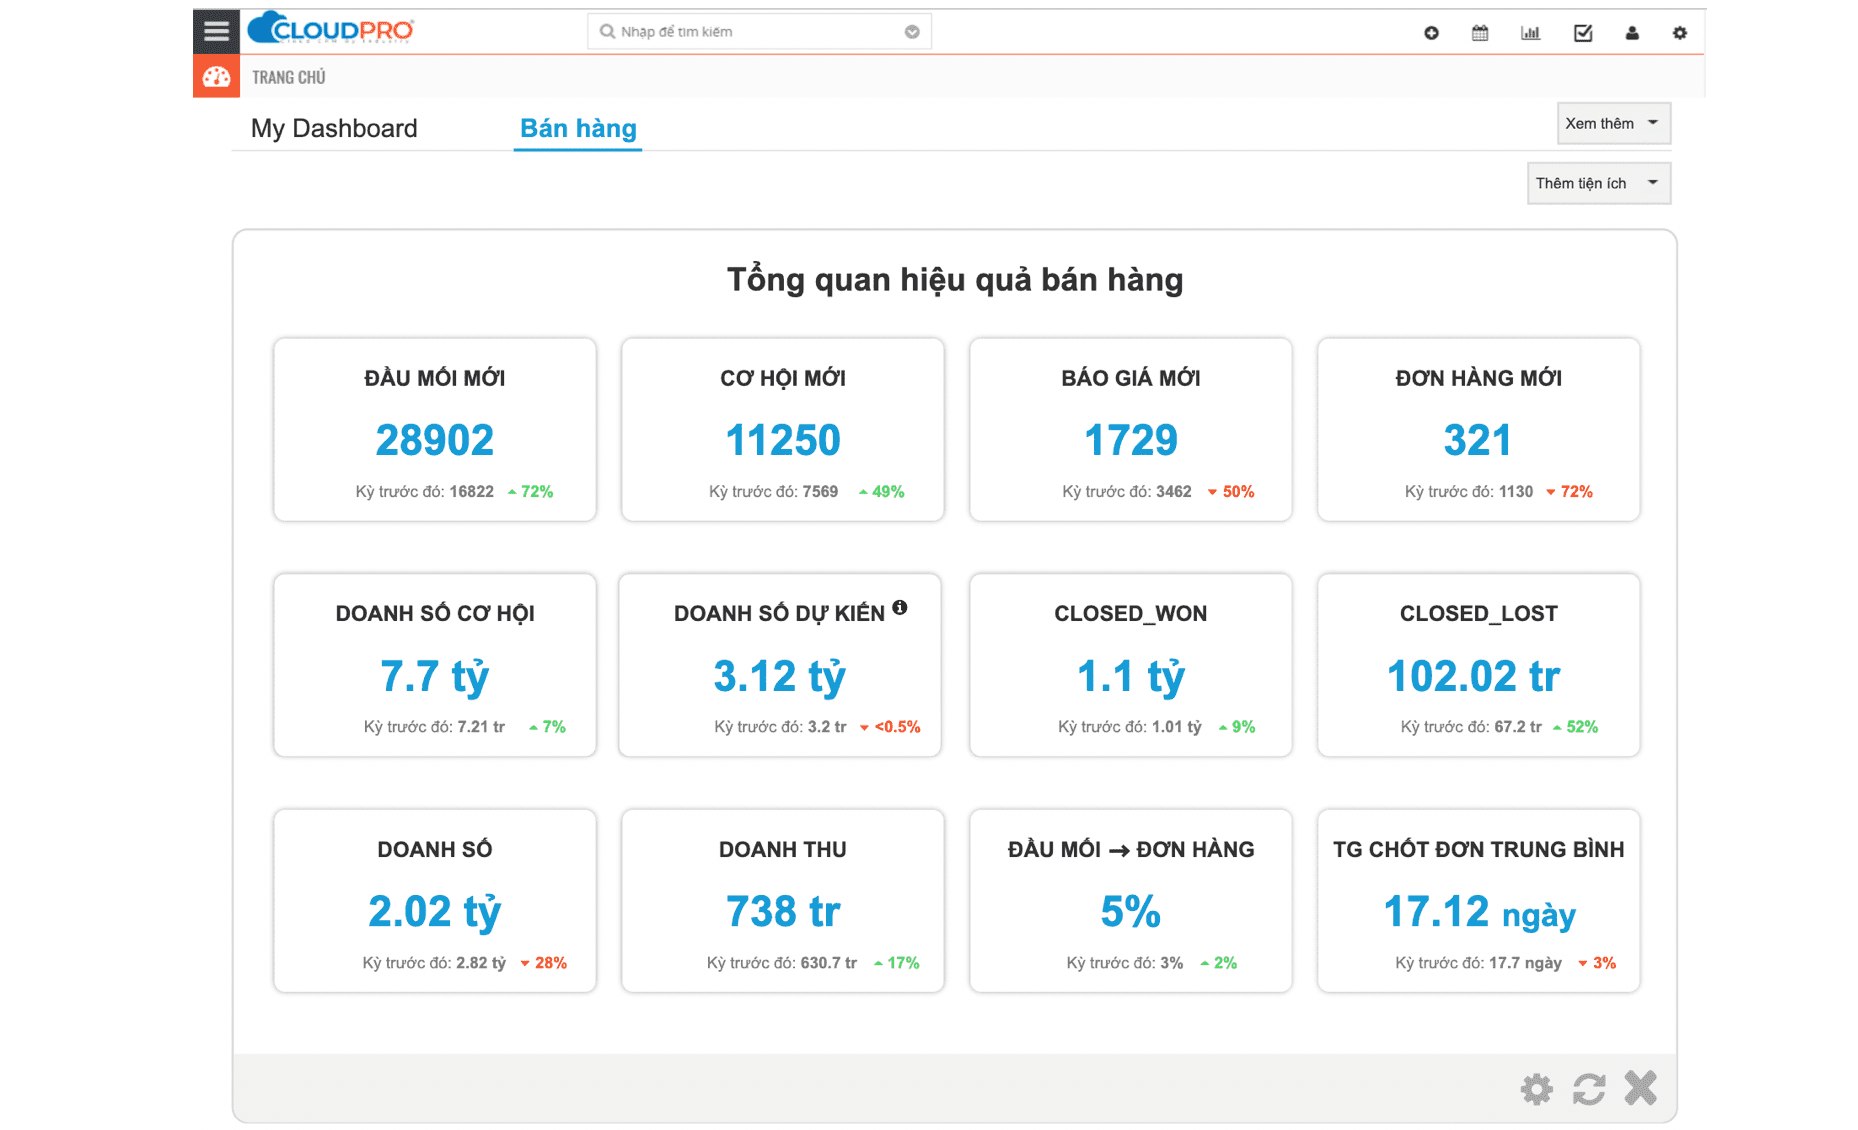Image resolution: width=1858 pixels, height=1130 pixels.
Task: Click the search magnifier icon
Action: (606, 32)
